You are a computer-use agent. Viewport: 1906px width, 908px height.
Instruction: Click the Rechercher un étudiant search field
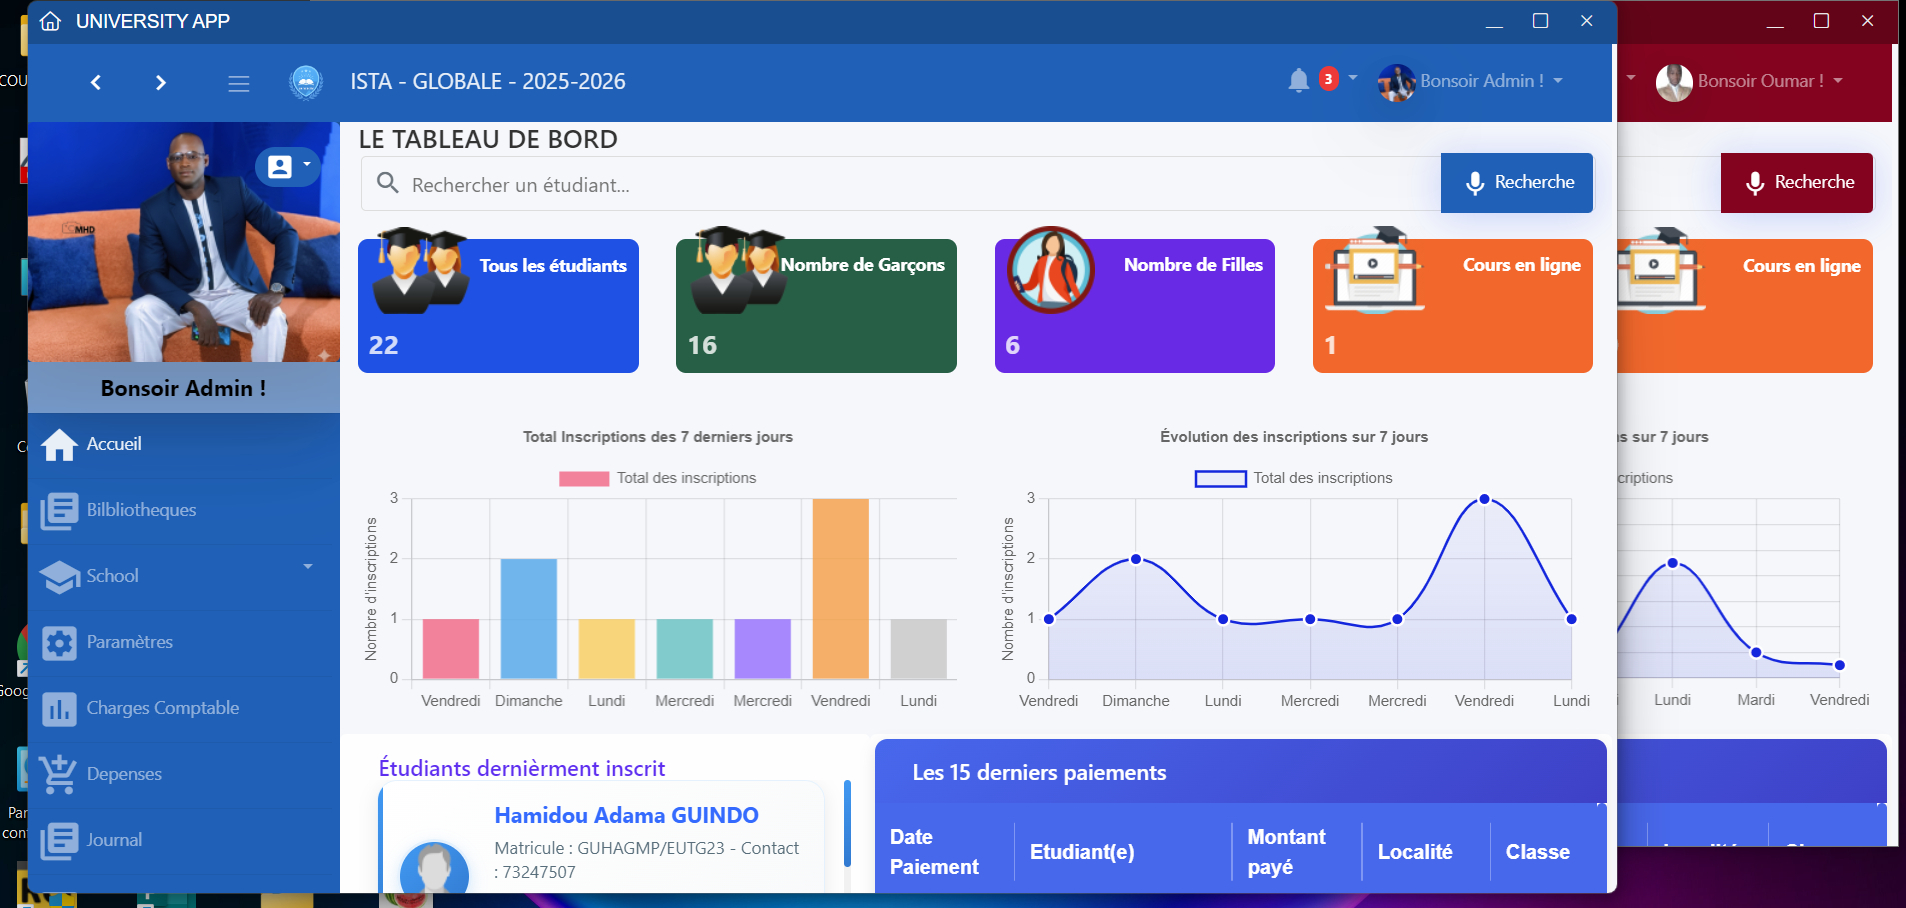(900, 185)
